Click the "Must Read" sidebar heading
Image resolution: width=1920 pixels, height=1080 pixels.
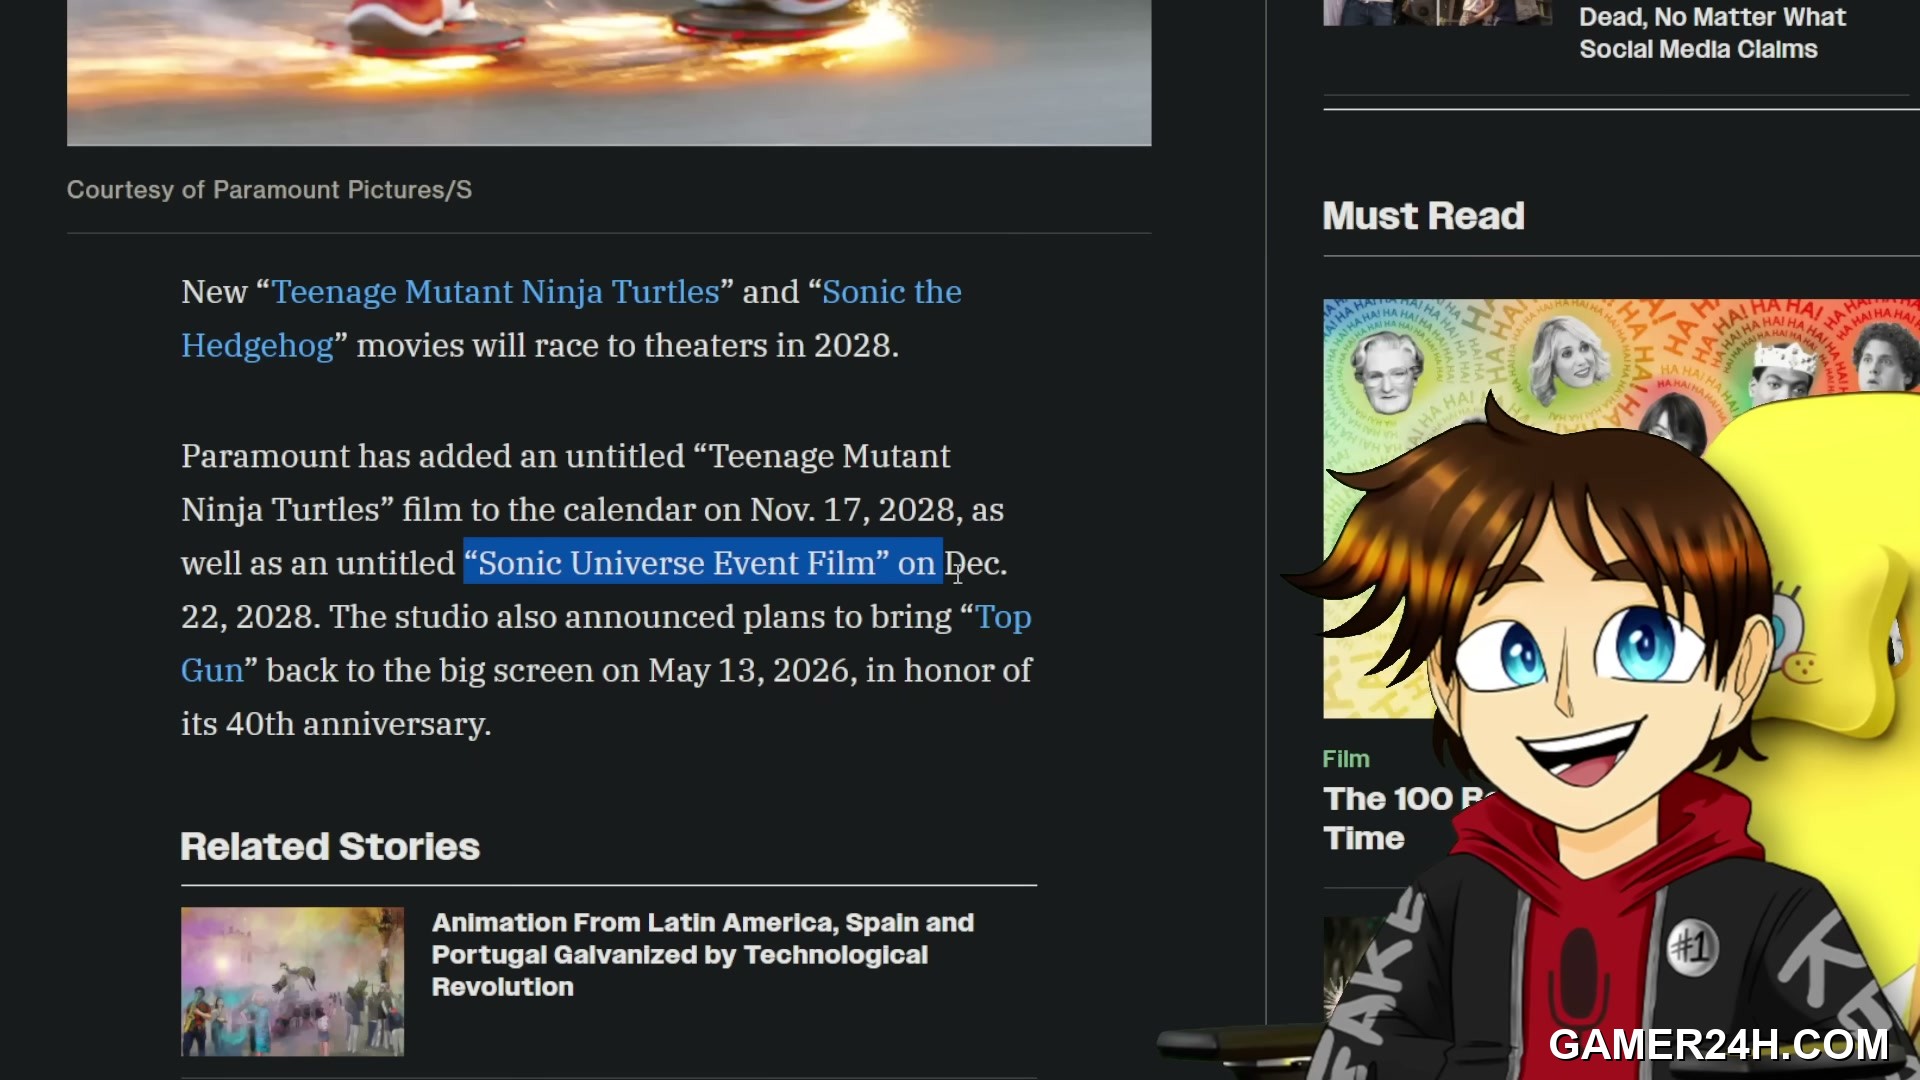pyautogui.click(x=1423, y=216)
